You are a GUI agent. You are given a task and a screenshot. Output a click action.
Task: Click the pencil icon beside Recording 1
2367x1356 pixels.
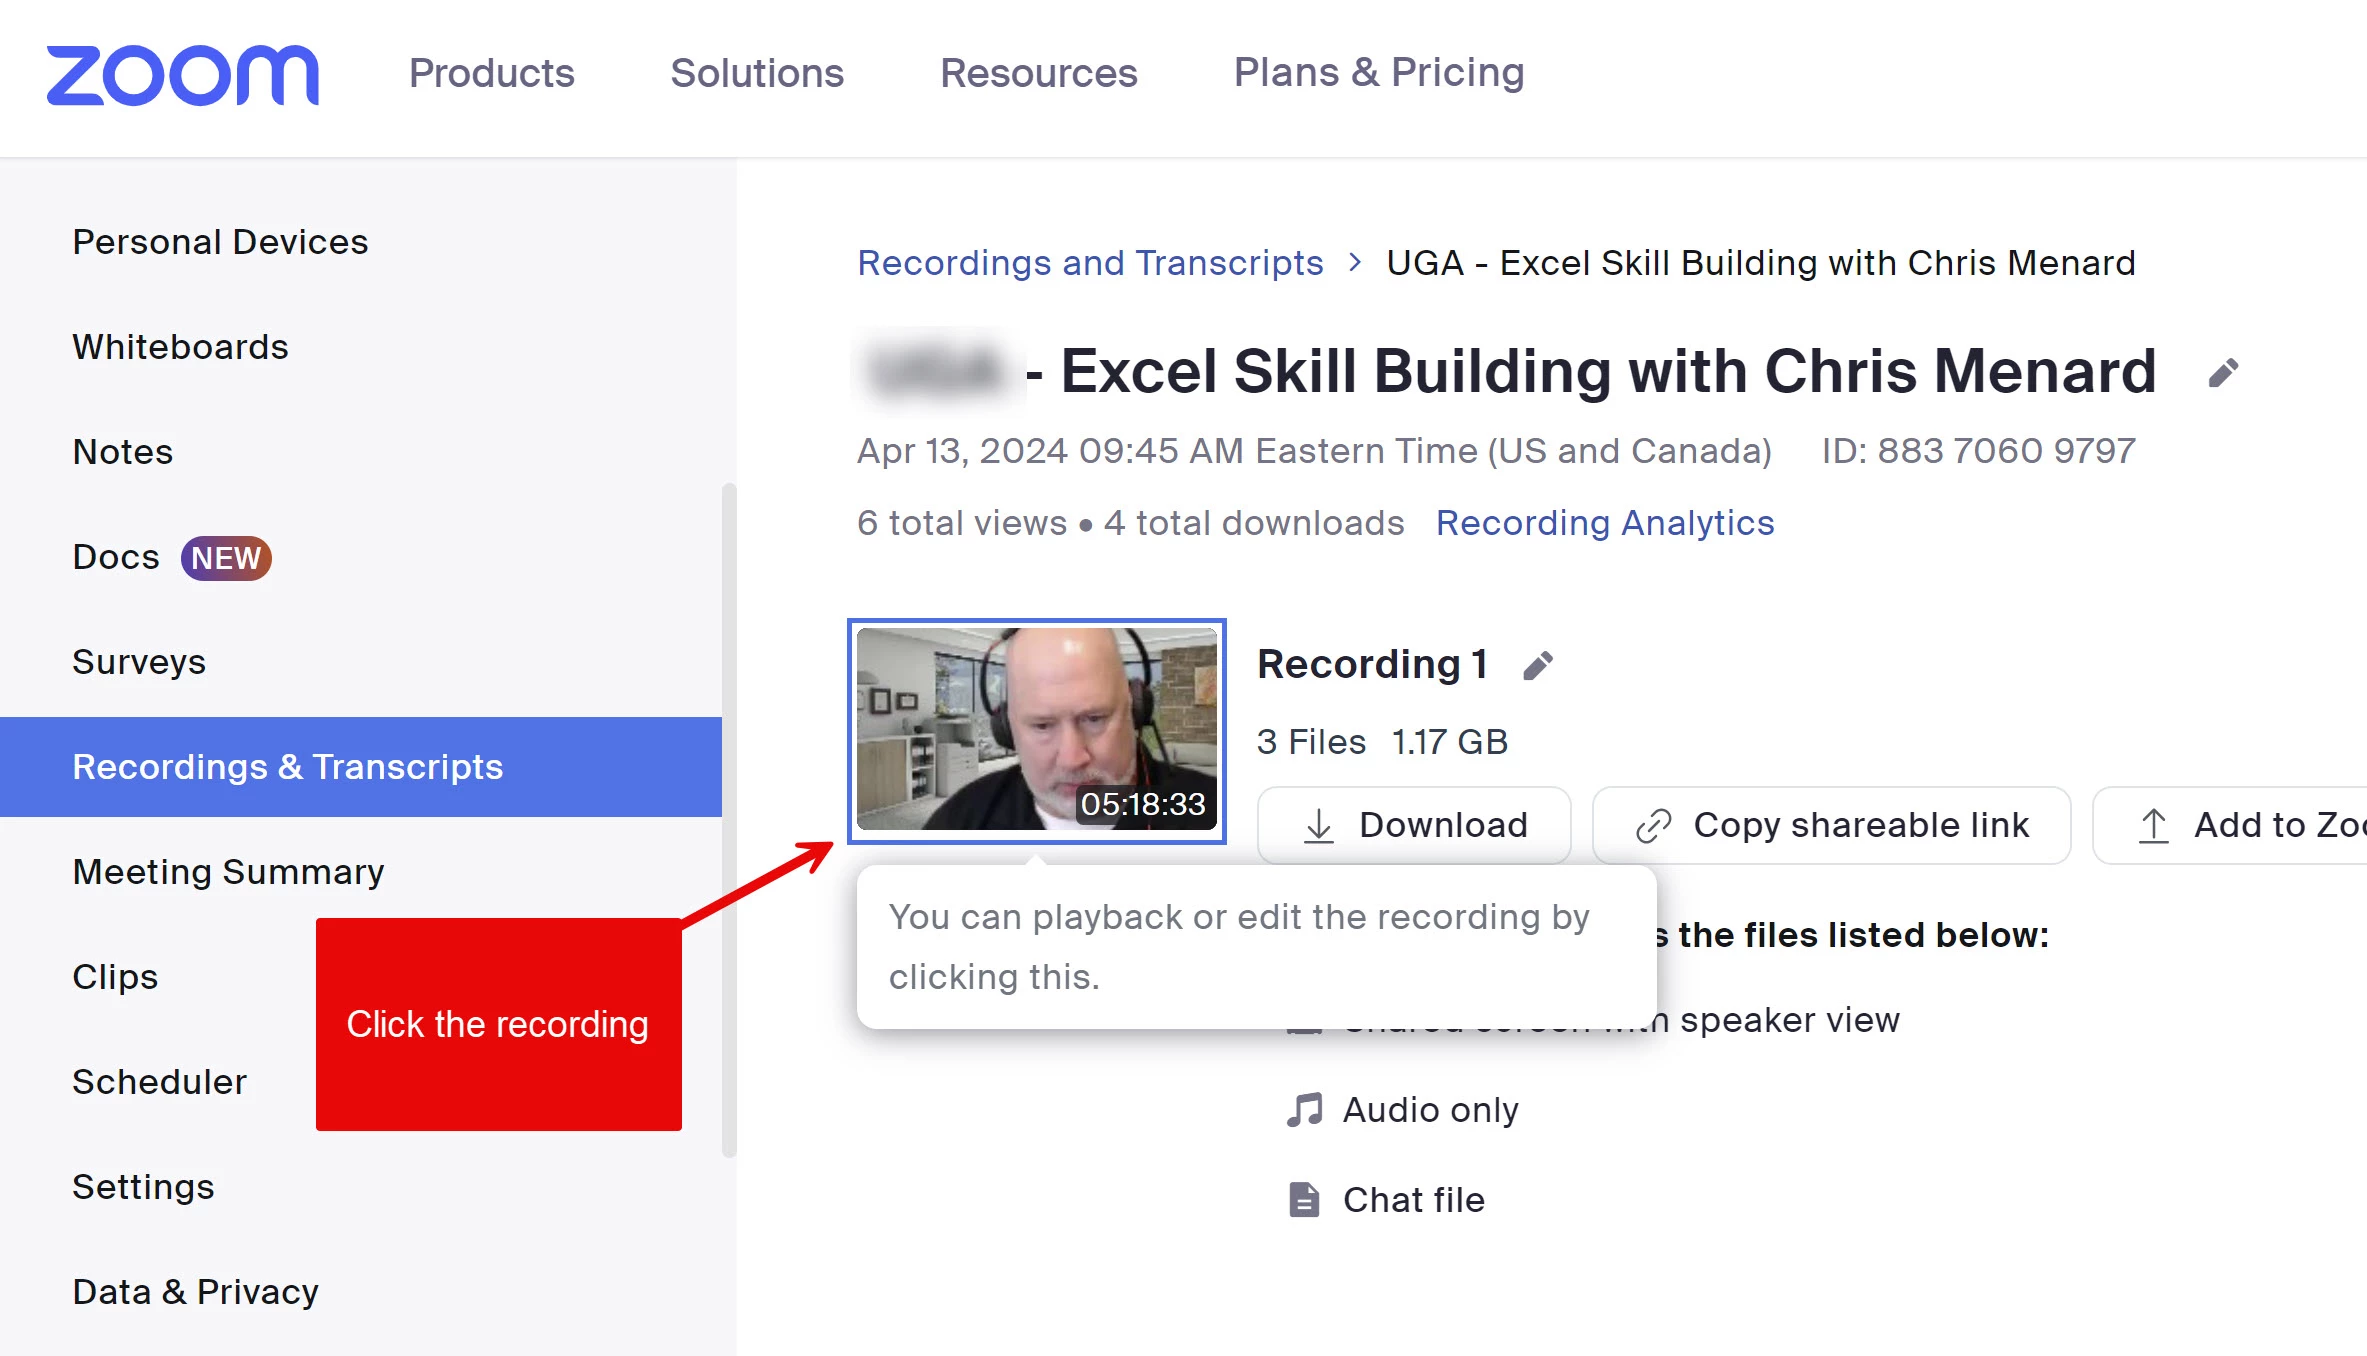coord(1538,665)
